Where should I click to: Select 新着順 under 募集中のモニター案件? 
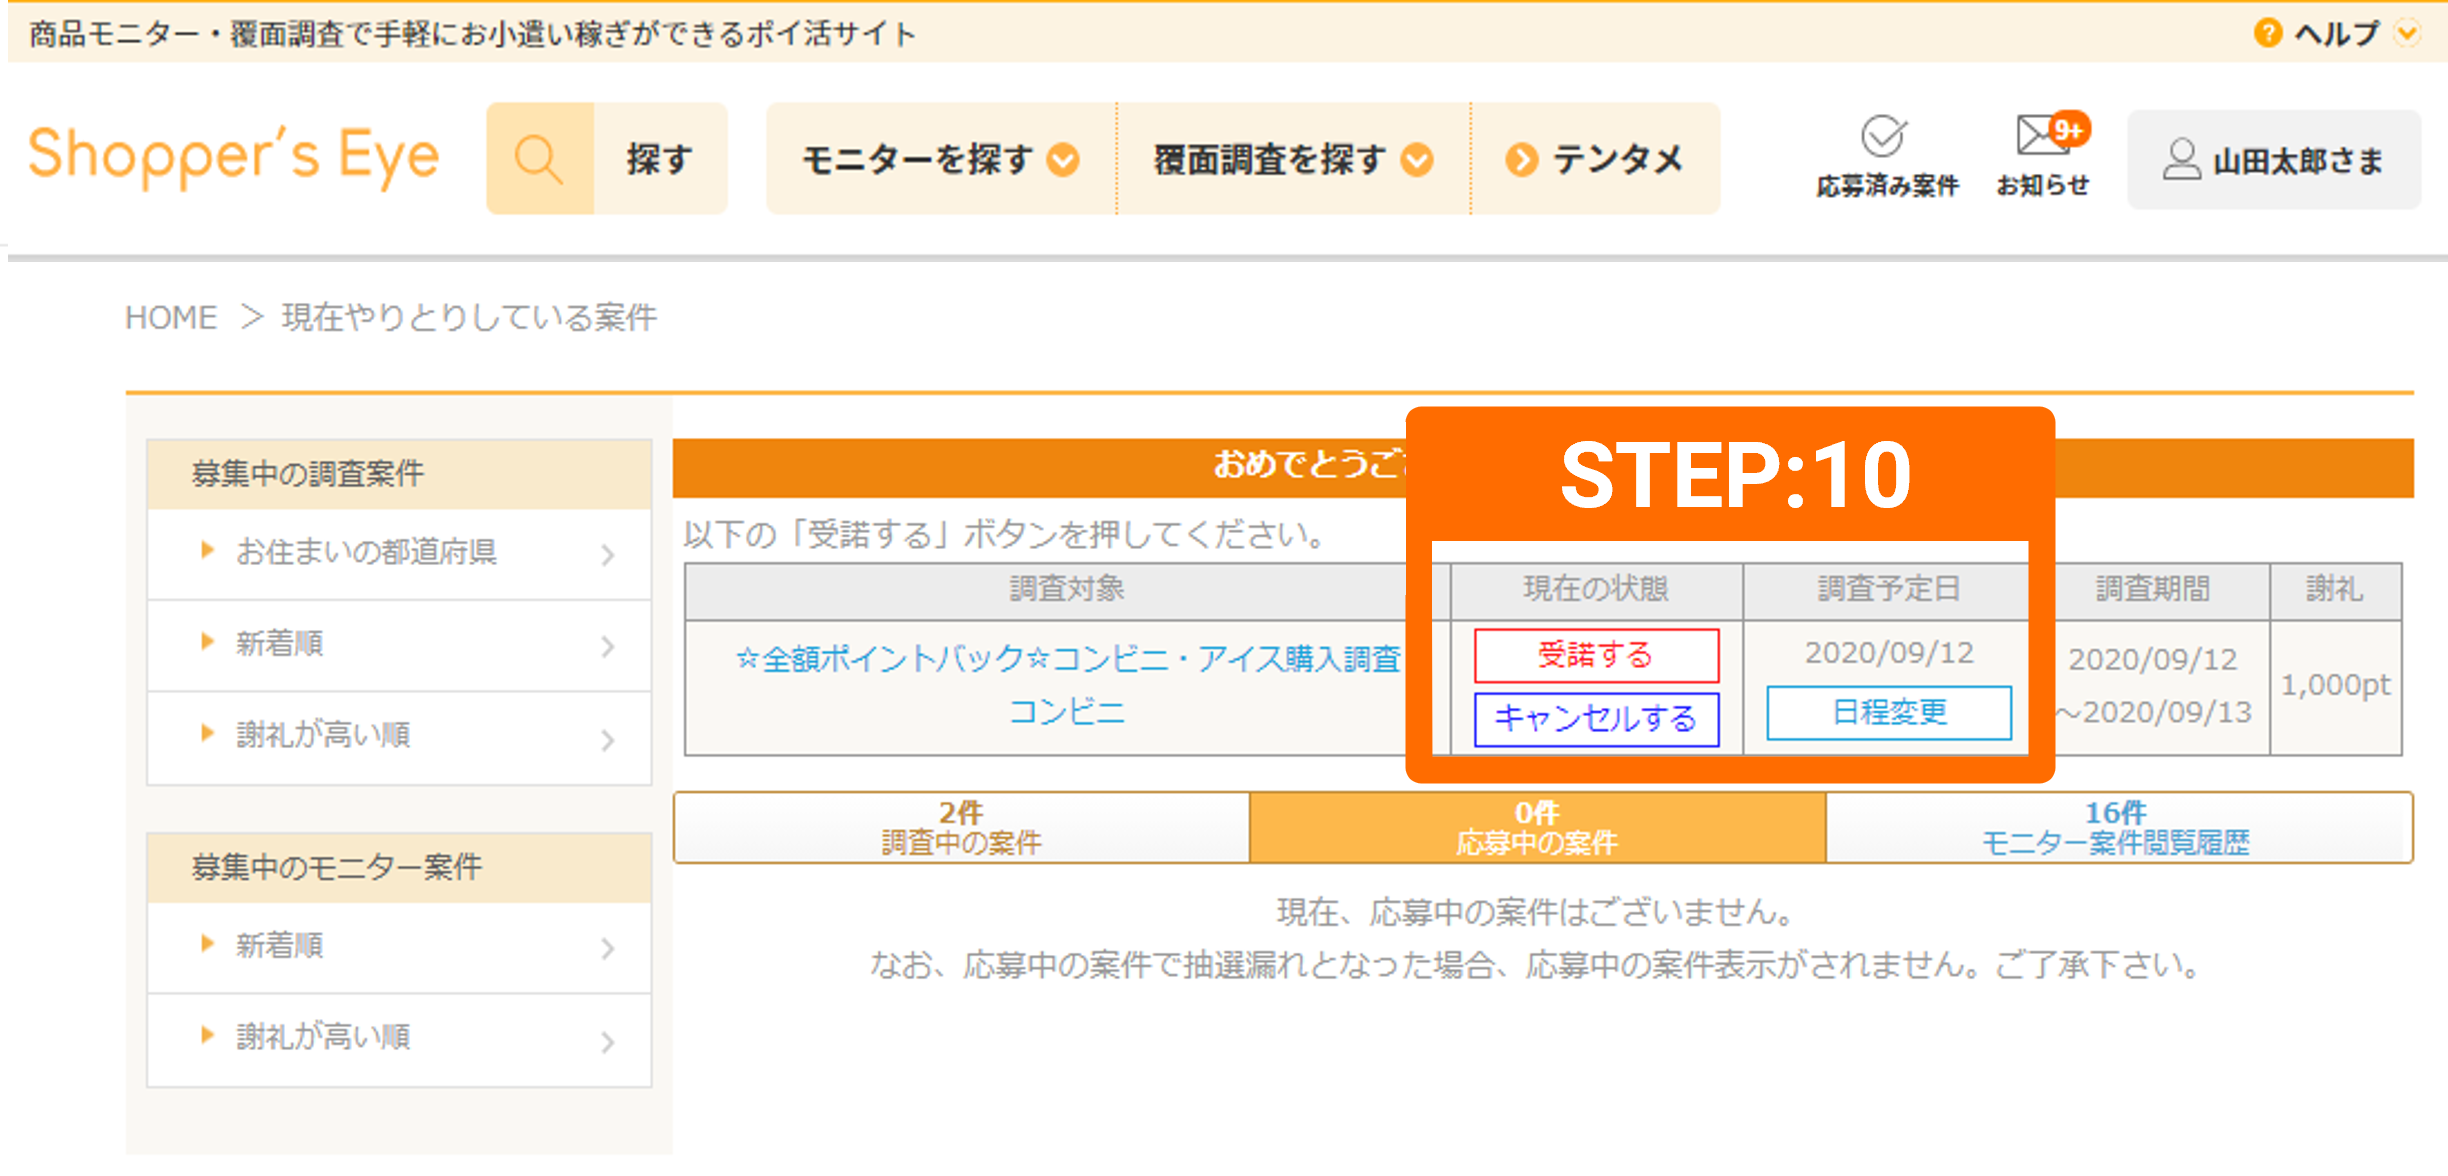tap(399, 947)
